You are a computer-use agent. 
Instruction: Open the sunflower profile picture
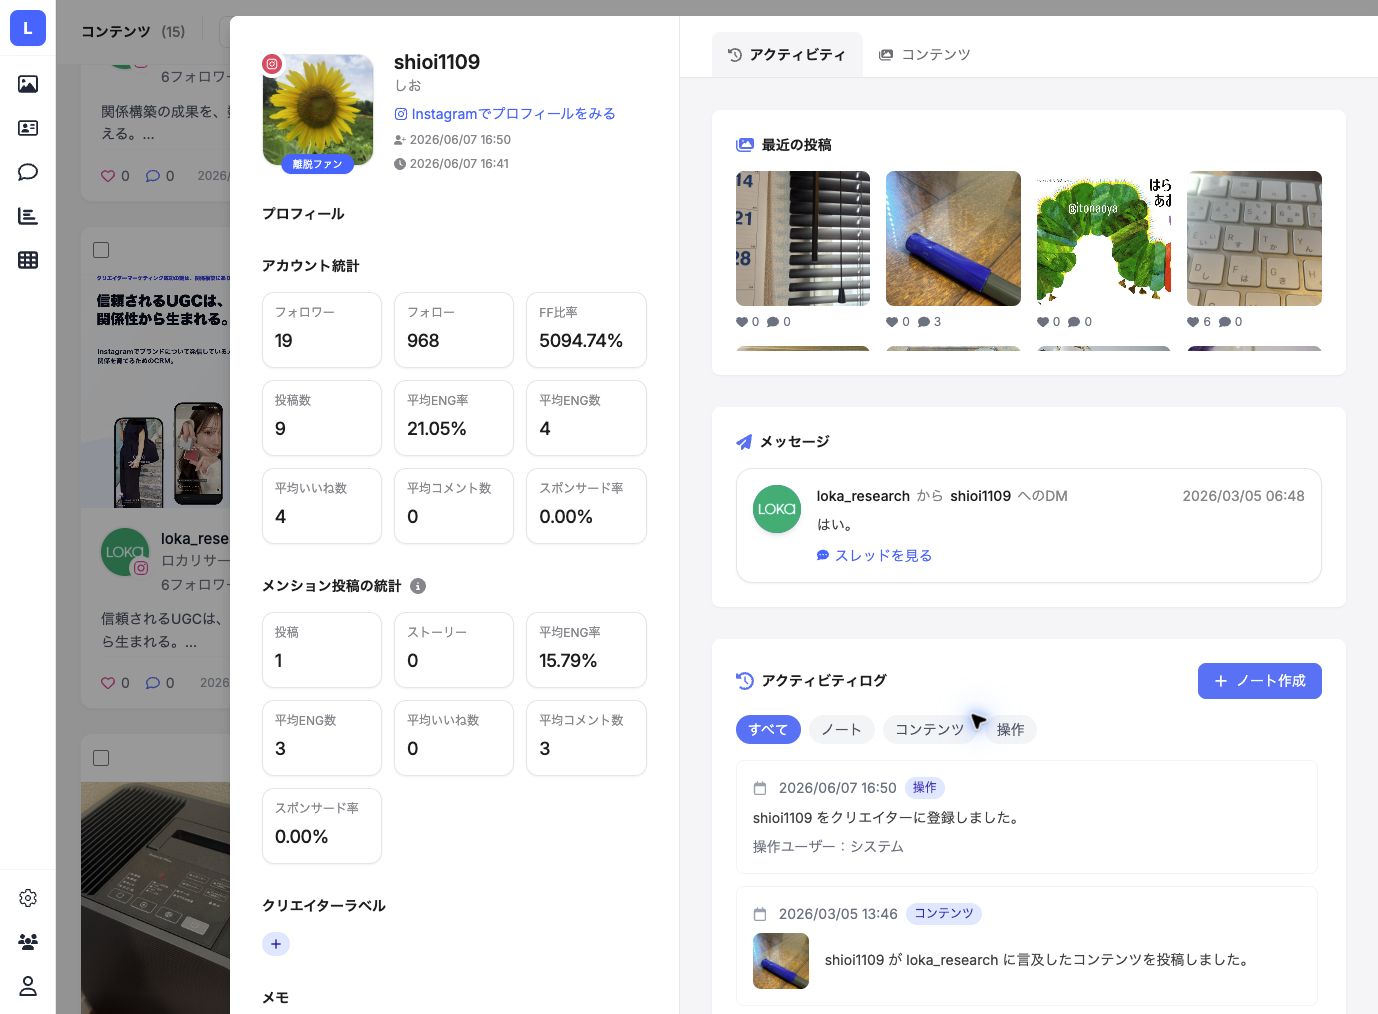pos(318,109)
